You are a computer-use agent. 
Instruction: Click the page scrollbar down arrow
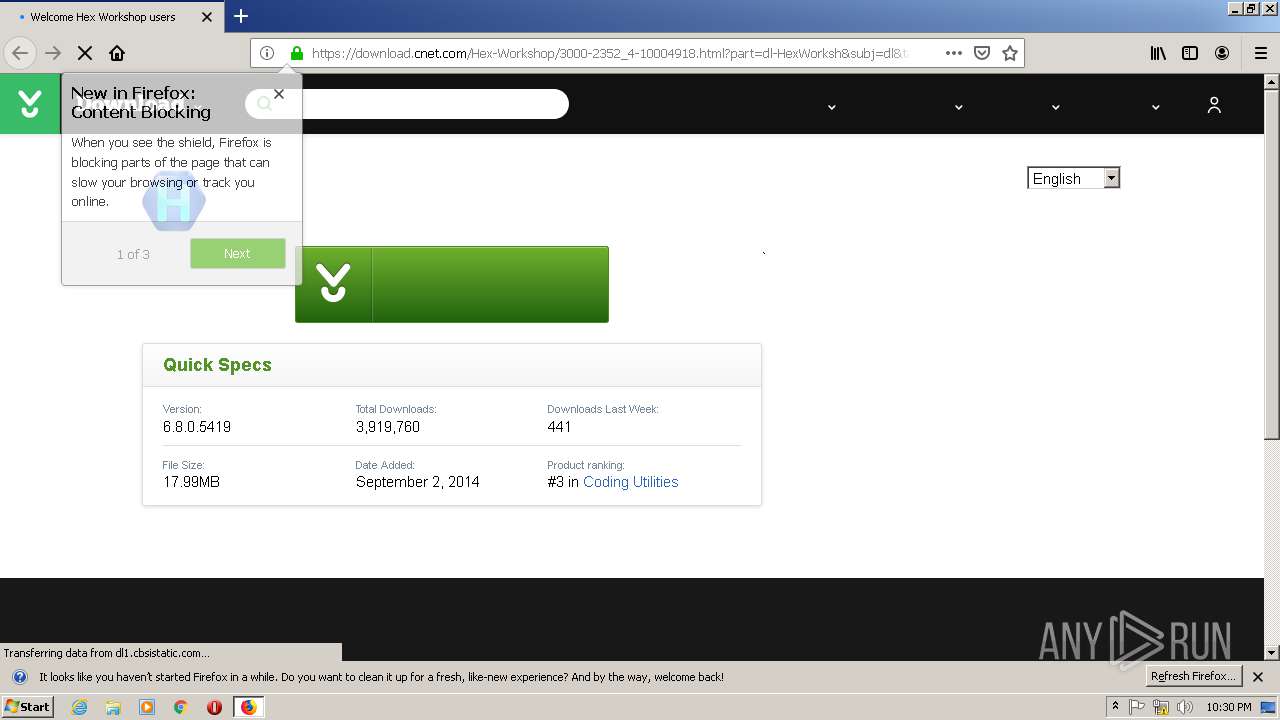pos(1272,652)
